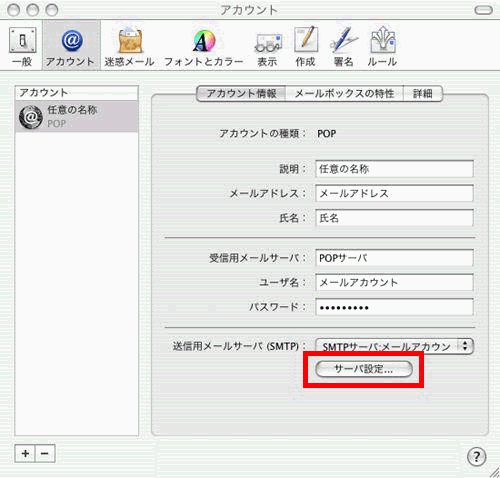Open フォントとカラー preferences

(x=204, y=47)
